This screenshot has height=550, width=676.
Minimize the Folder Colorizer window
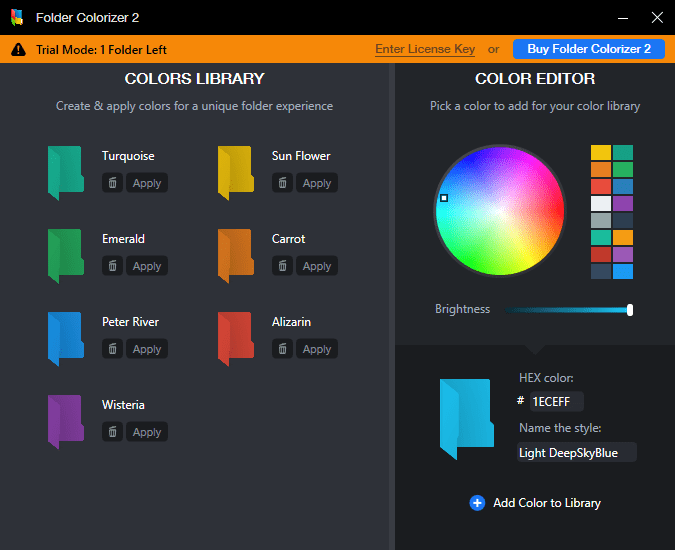[623, 18]
